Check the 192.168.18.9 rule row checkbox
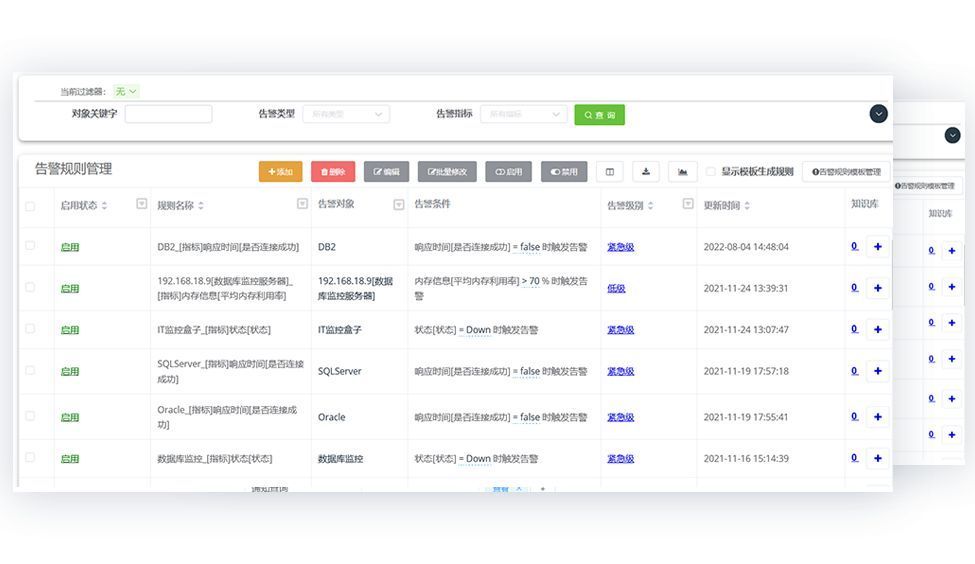Image resolution: width=975 pixels, height=564 pixels. pyautogui.click(x=30, y=287)
